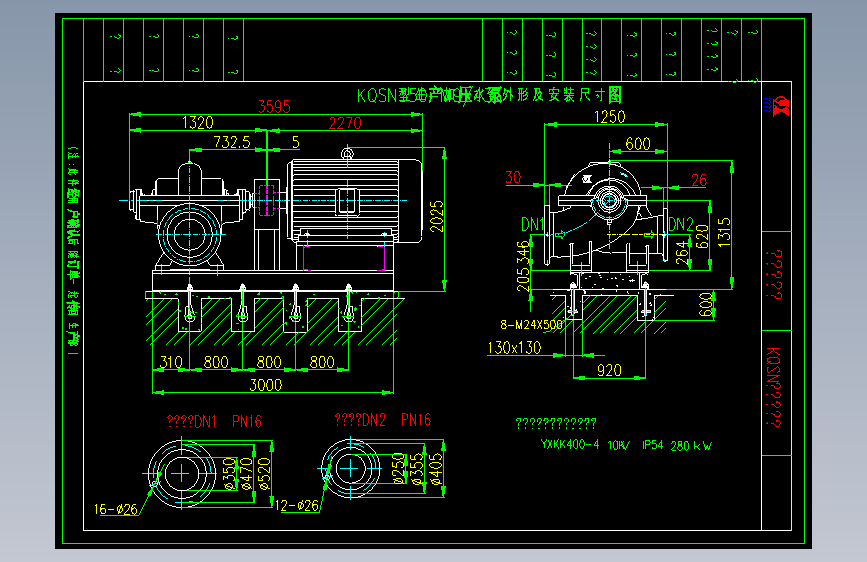Click the red DN1 PN16 flange heading

coord(214,422)
